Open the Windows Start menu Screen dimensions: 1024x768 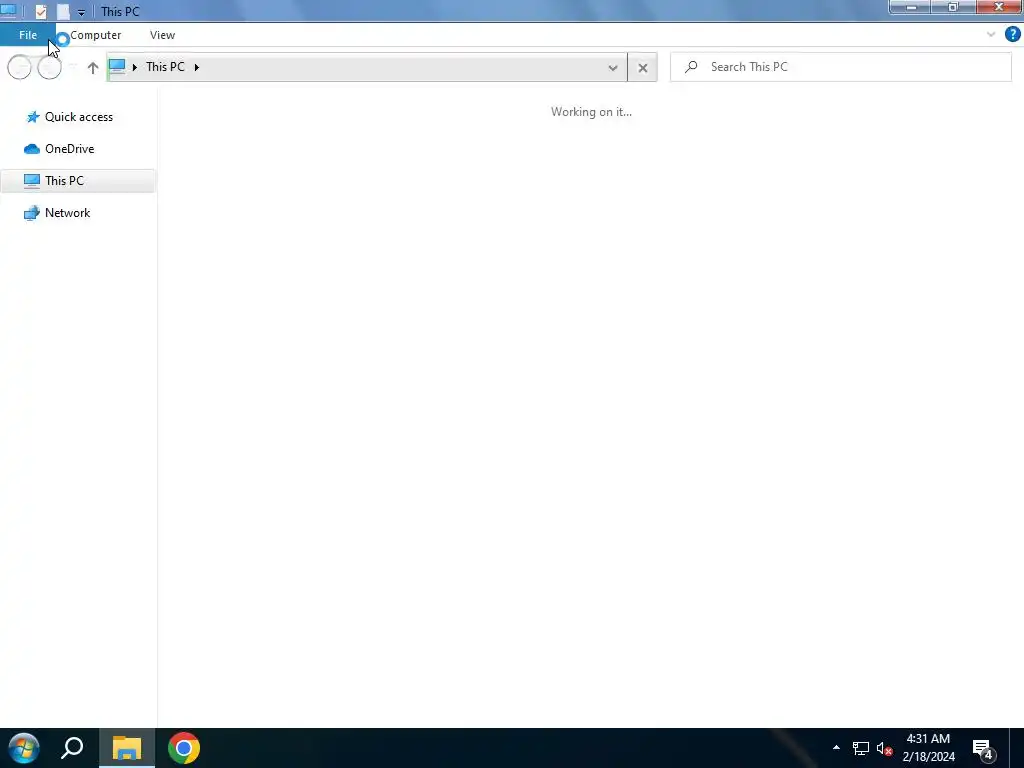point(24,748)
